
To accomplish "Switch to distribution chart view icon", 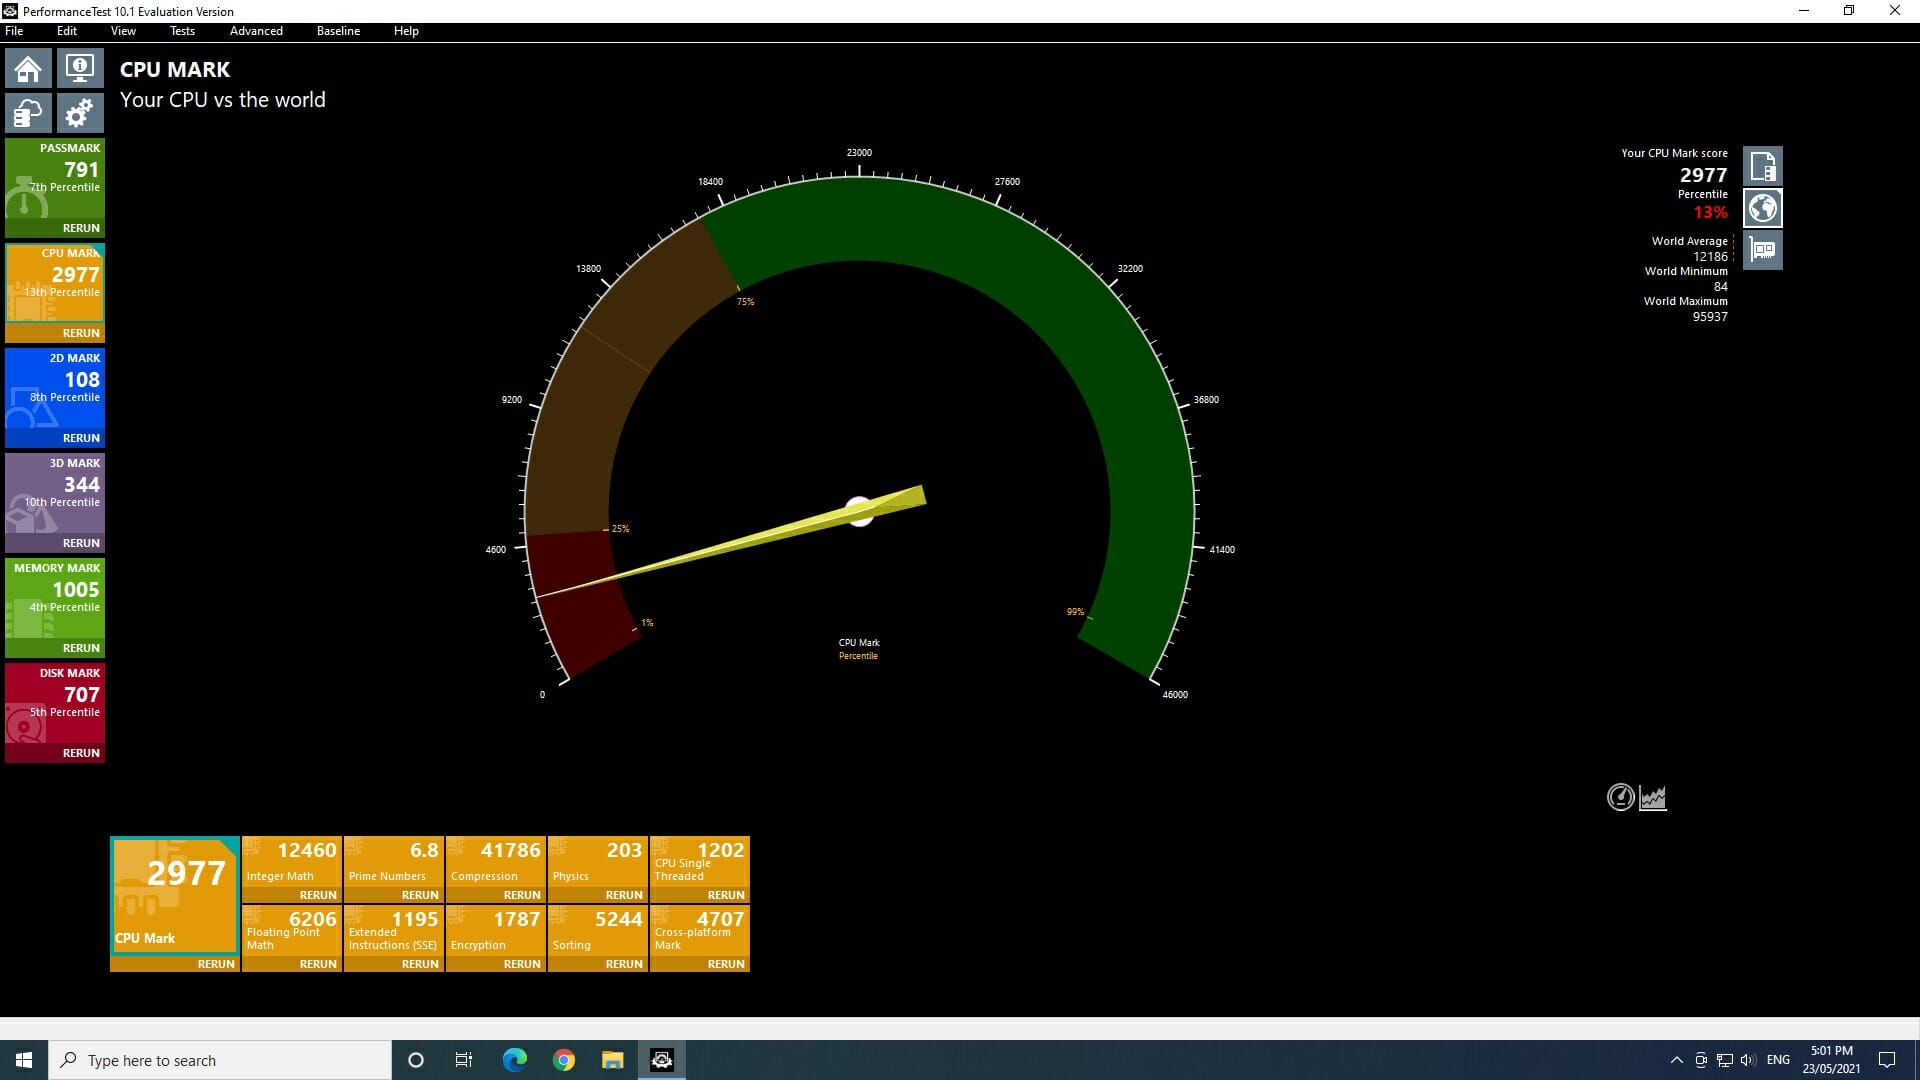I will coord(1653,797).
